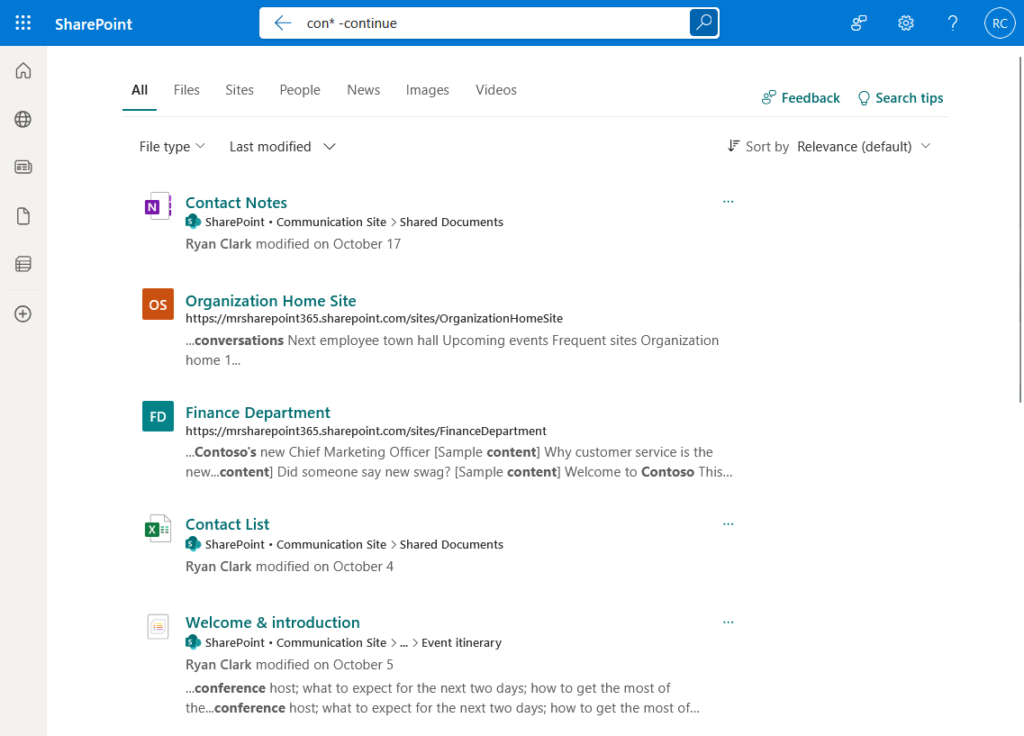The image size is (1024, 736).
Task: Click the Create plus icon in sidebar
Action: click(x=23, y=314)
